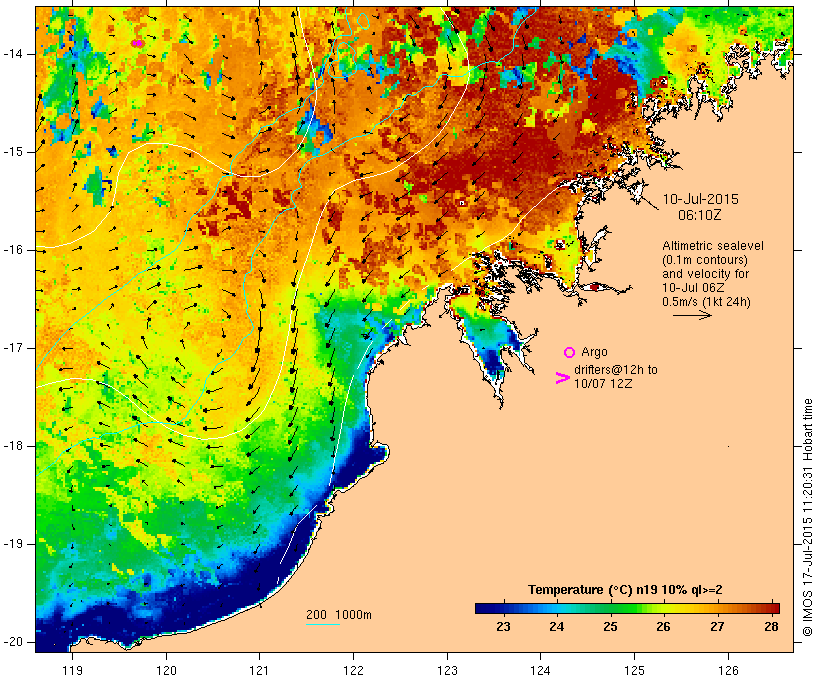This screenshot has width=820, height=680.
Task: Click the 'and velocity for' caption line
Action: pyautogui.click(x=705, y=274)
